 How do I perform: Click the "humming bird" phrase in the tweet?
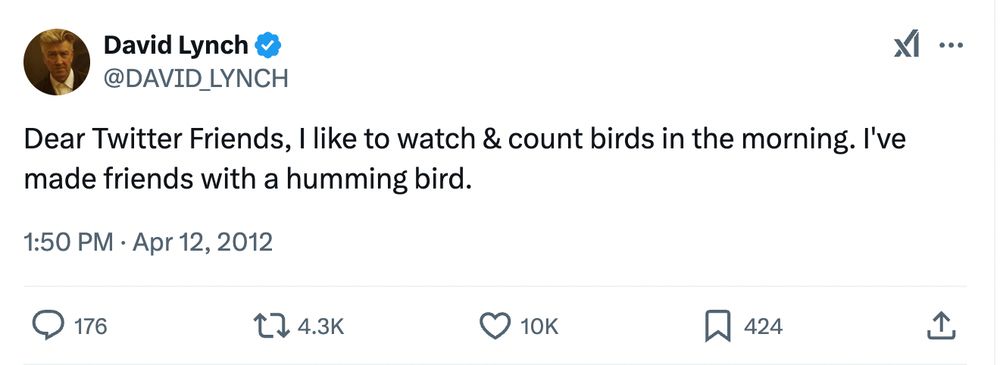point(378,180)
